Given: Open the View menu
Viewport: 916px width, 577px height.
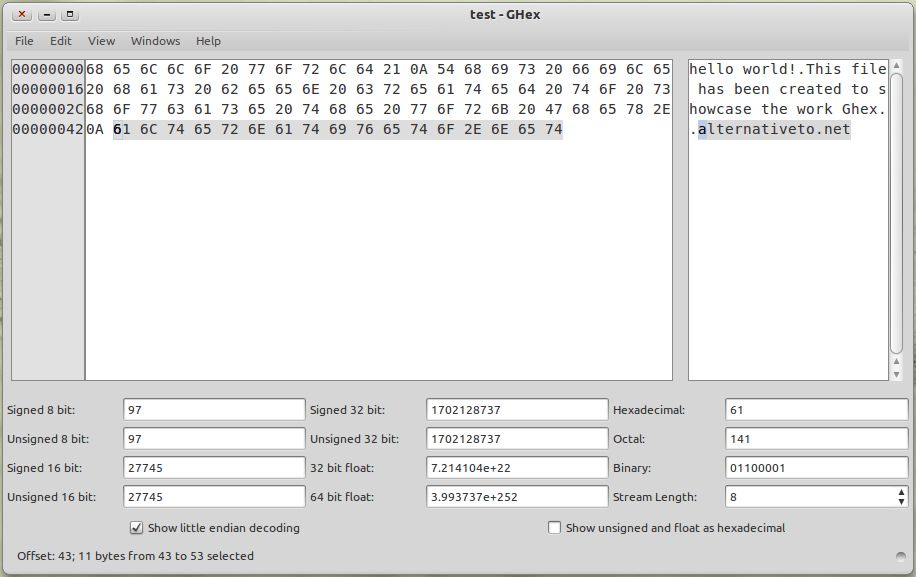Looking at the screenshot, I should [100, 41].
